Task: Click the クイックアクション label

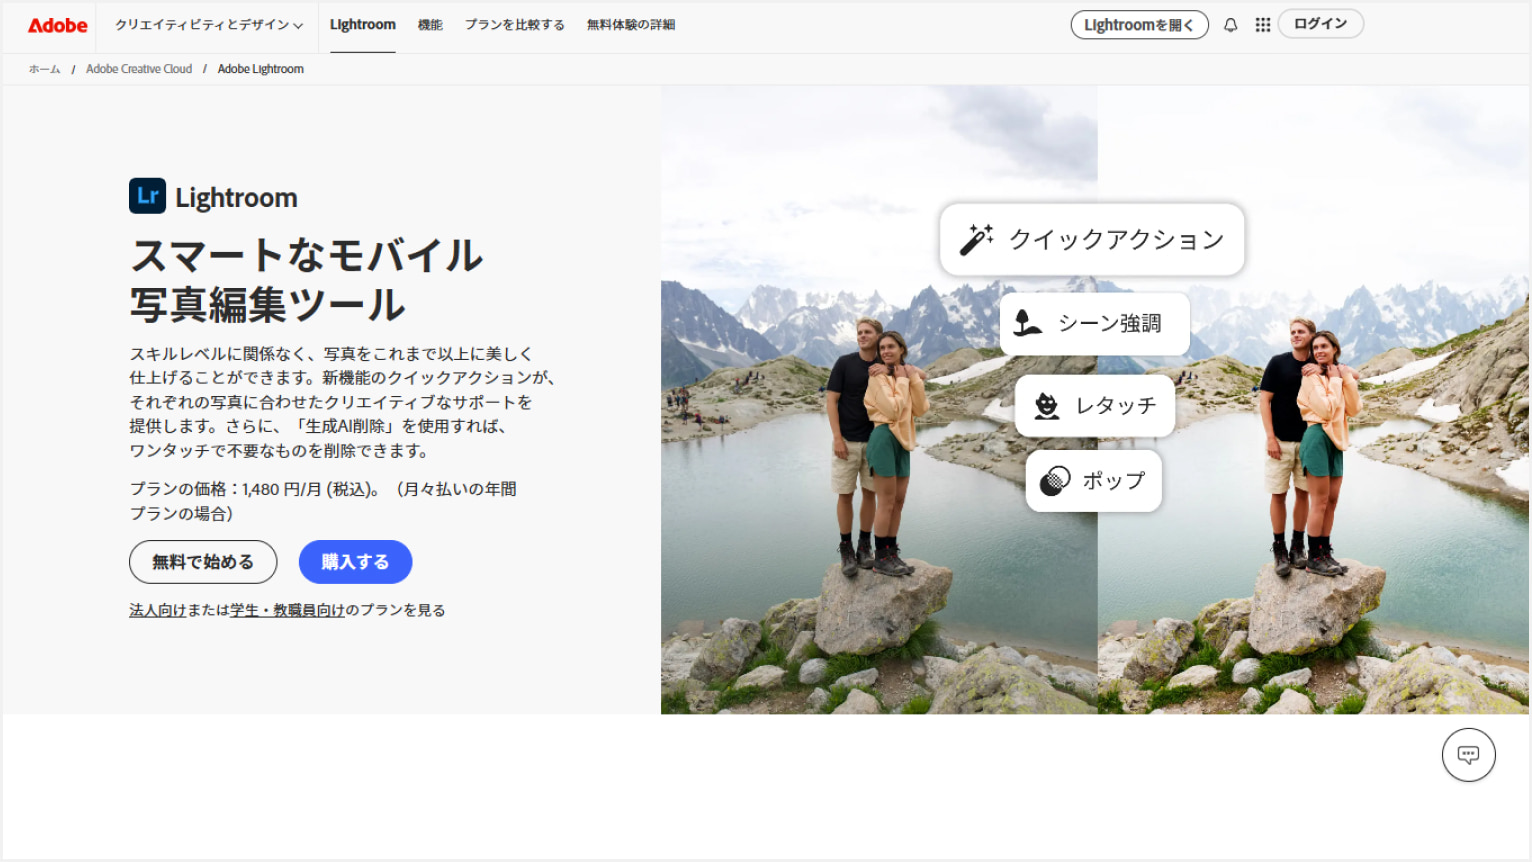Action: 1116,239
